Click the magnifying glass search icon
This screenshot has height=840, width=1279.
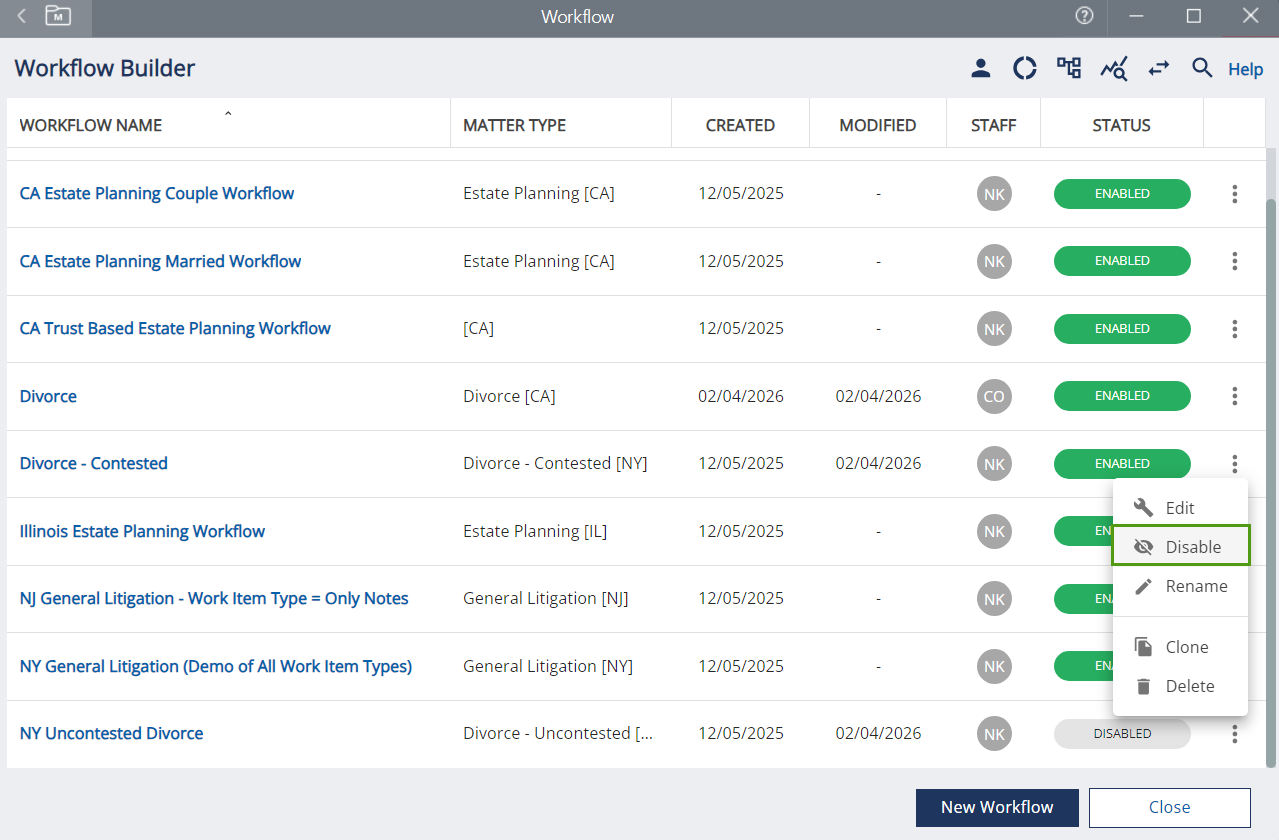(x=1202, y=69)
